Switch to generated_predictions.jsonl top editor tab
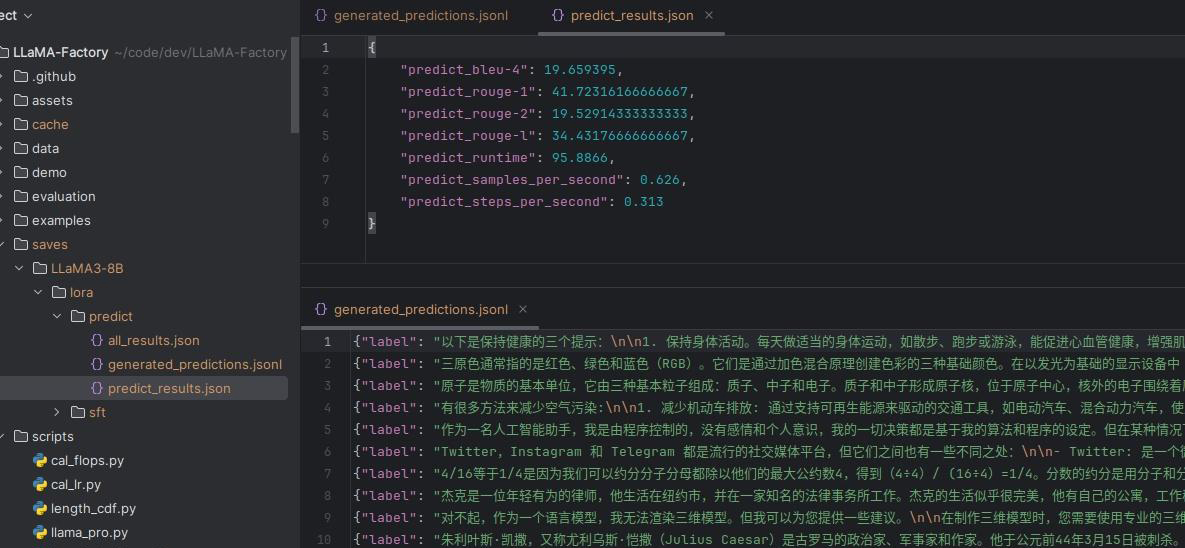This screenshot has width=1185, height=548. click(x=420, y=15)
